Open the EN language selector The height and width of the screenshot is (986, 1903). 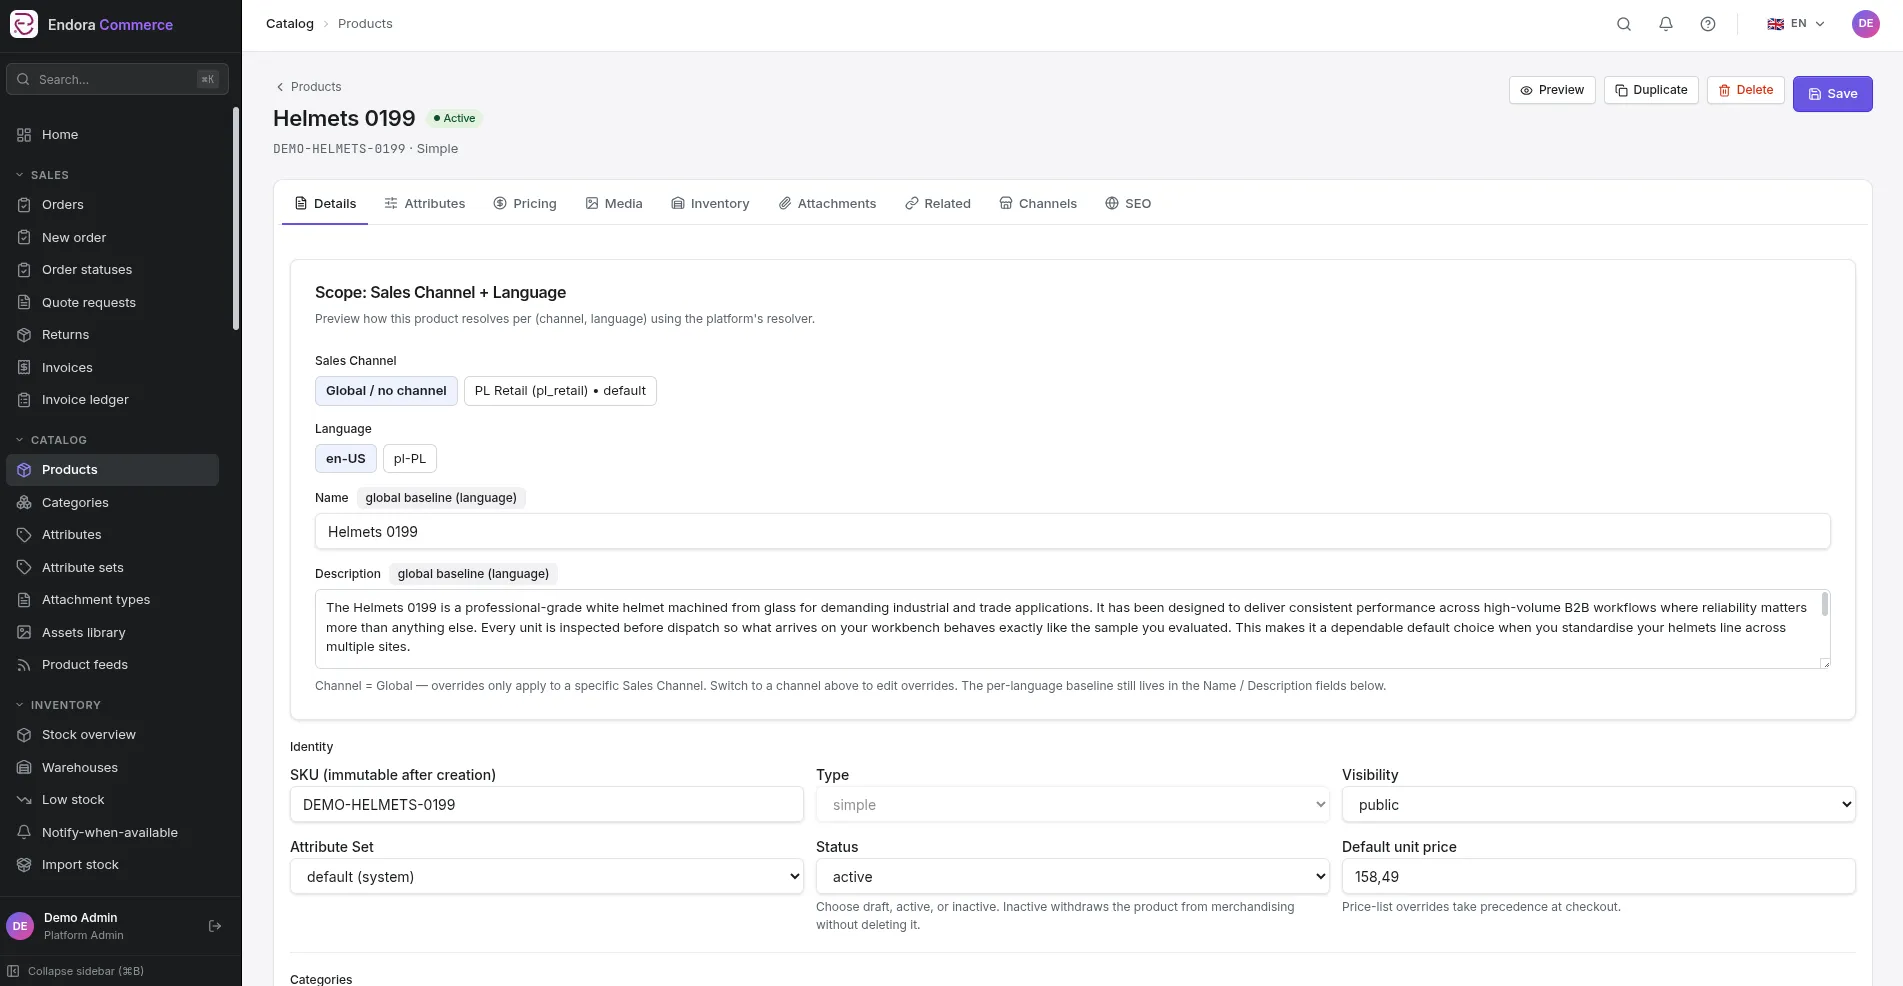(1796, 24)
